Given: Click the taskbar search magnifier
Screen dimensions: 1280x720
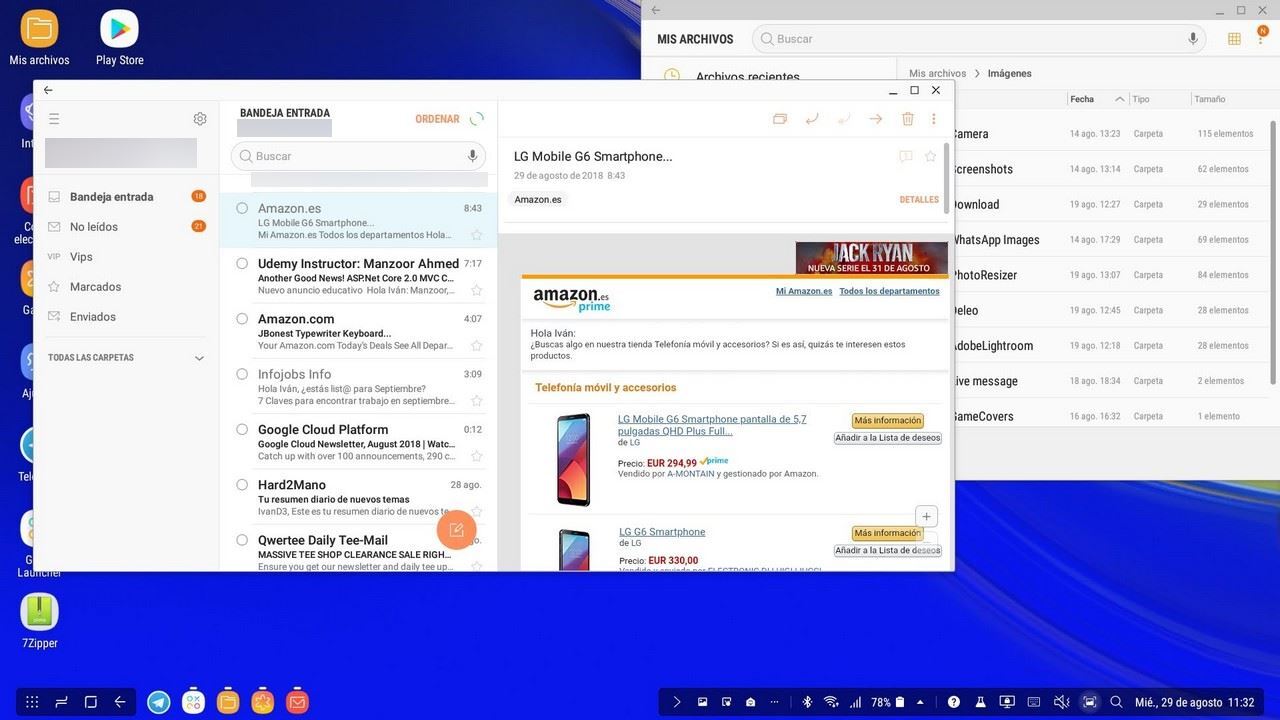Looking at the screenshot, I should pos(1116,702).
